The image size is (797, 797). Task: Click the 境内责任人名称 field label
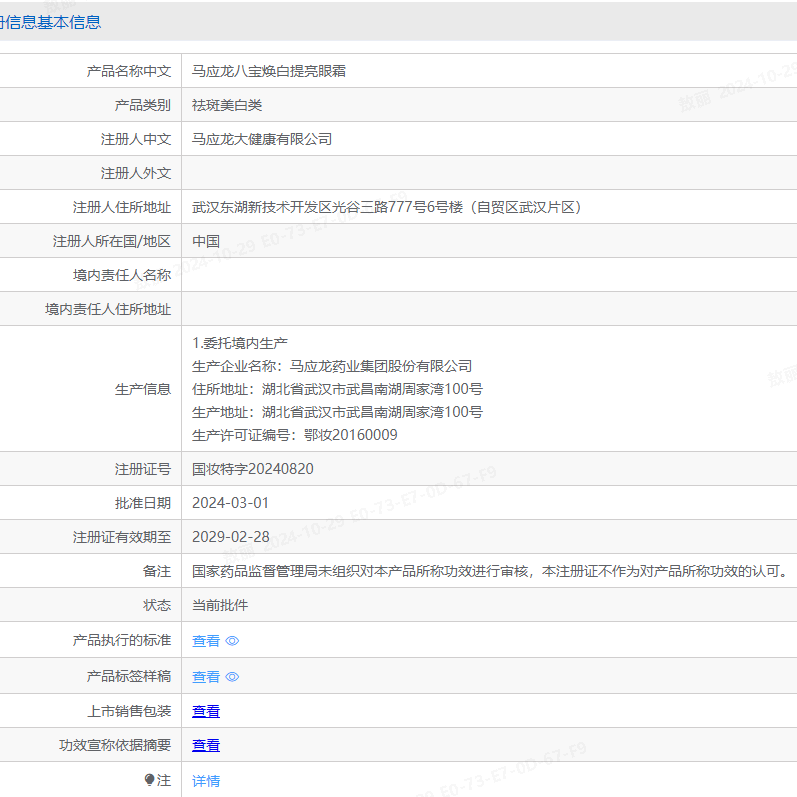pos(122,275)
